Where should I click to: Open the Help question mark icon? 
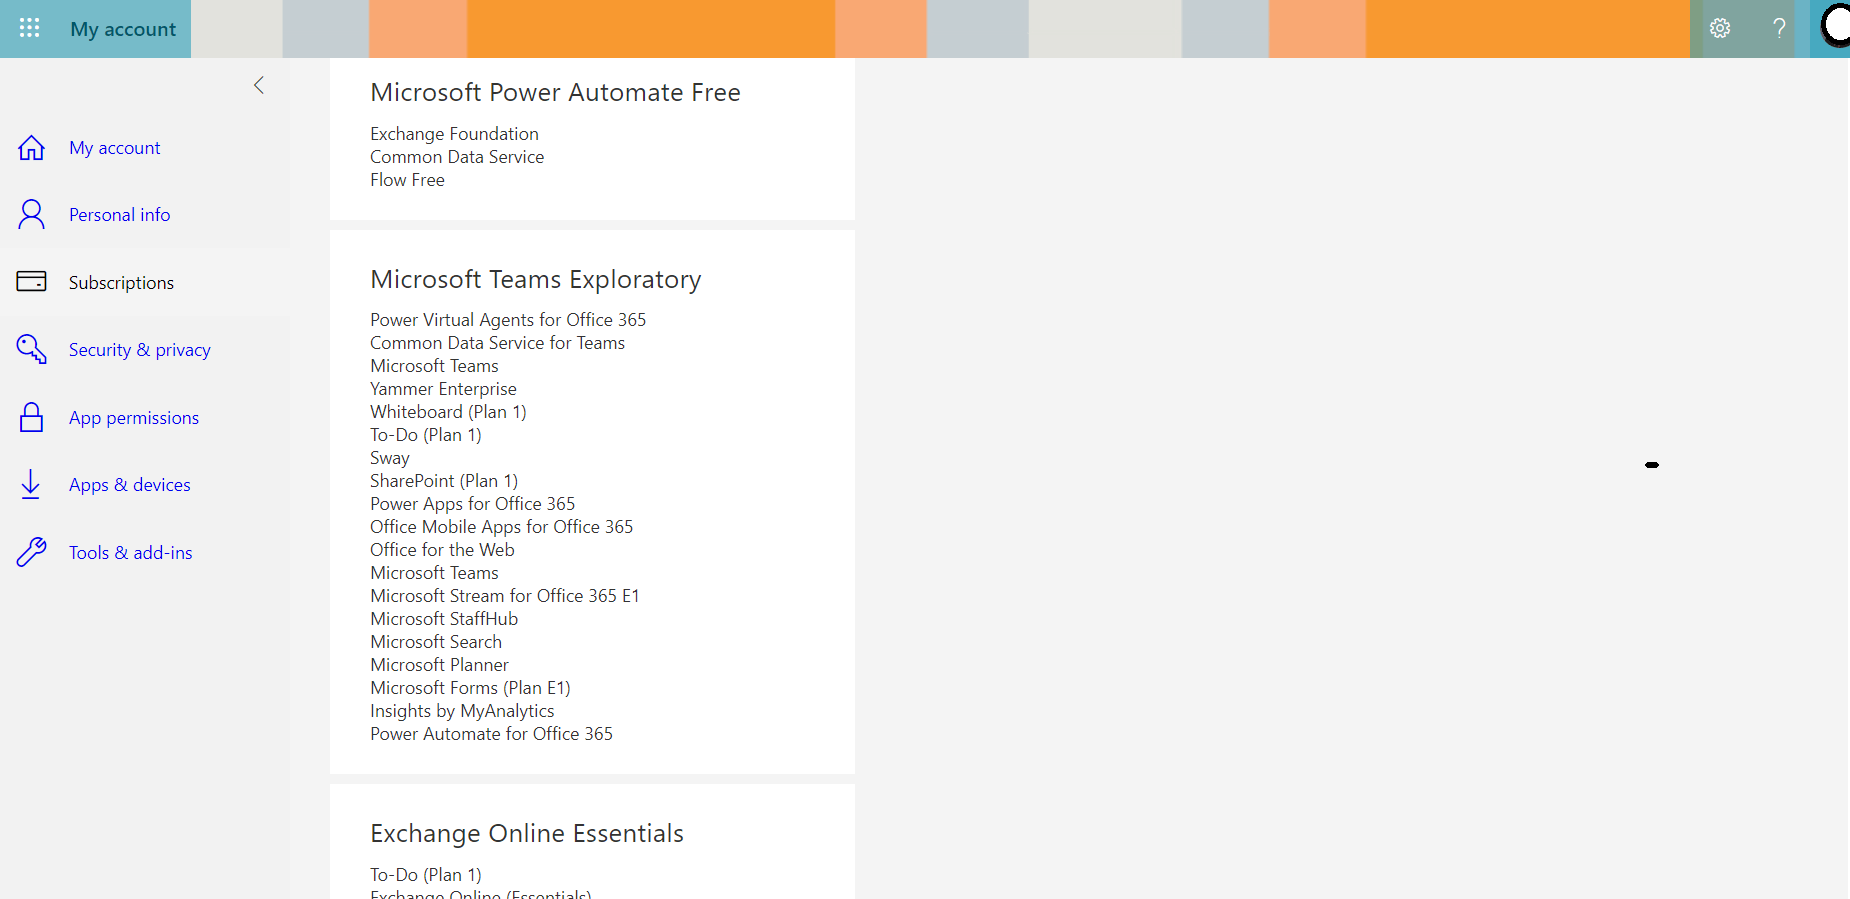[x=1779, y=28]
